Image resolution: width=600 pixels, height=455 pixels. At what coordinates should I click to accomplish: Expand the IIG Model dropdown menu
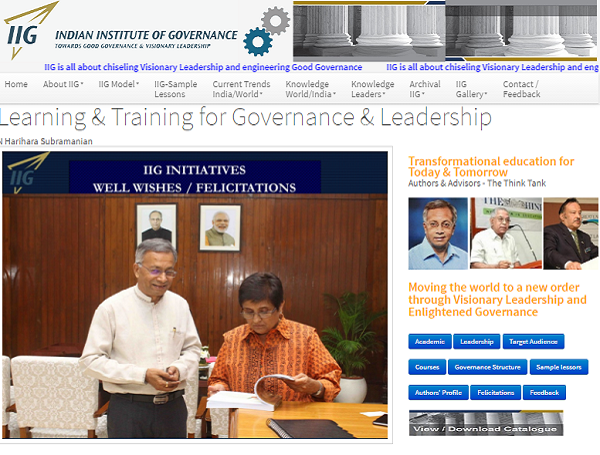pos(119,84)
